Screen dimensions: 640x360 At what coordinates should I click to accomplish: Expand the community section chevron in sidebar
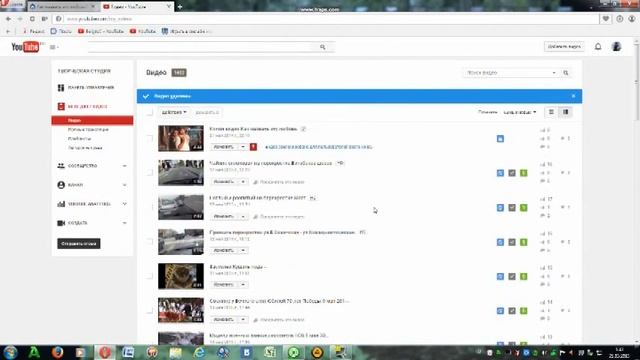(x=124, y=166)
